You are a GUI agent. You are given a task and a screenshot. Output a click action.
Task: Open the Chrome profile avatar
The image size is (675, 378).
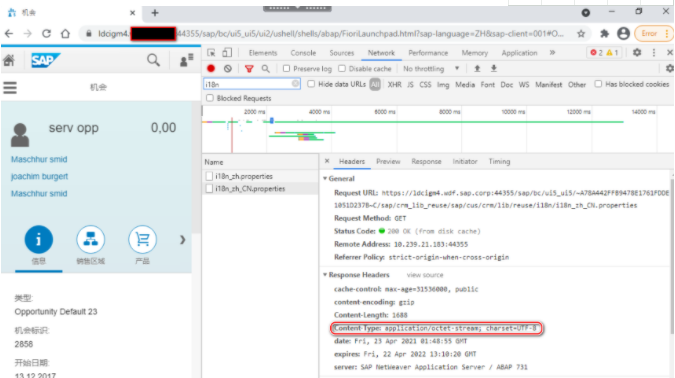623,34
